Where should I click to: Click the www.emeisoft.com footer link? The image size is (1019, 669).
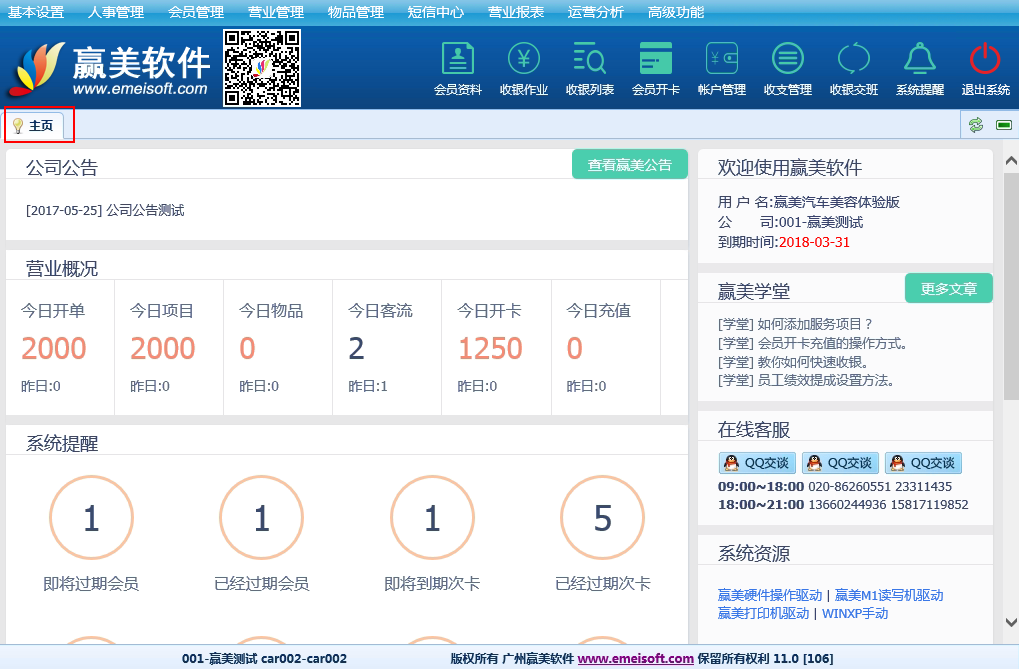click(635, 659)
